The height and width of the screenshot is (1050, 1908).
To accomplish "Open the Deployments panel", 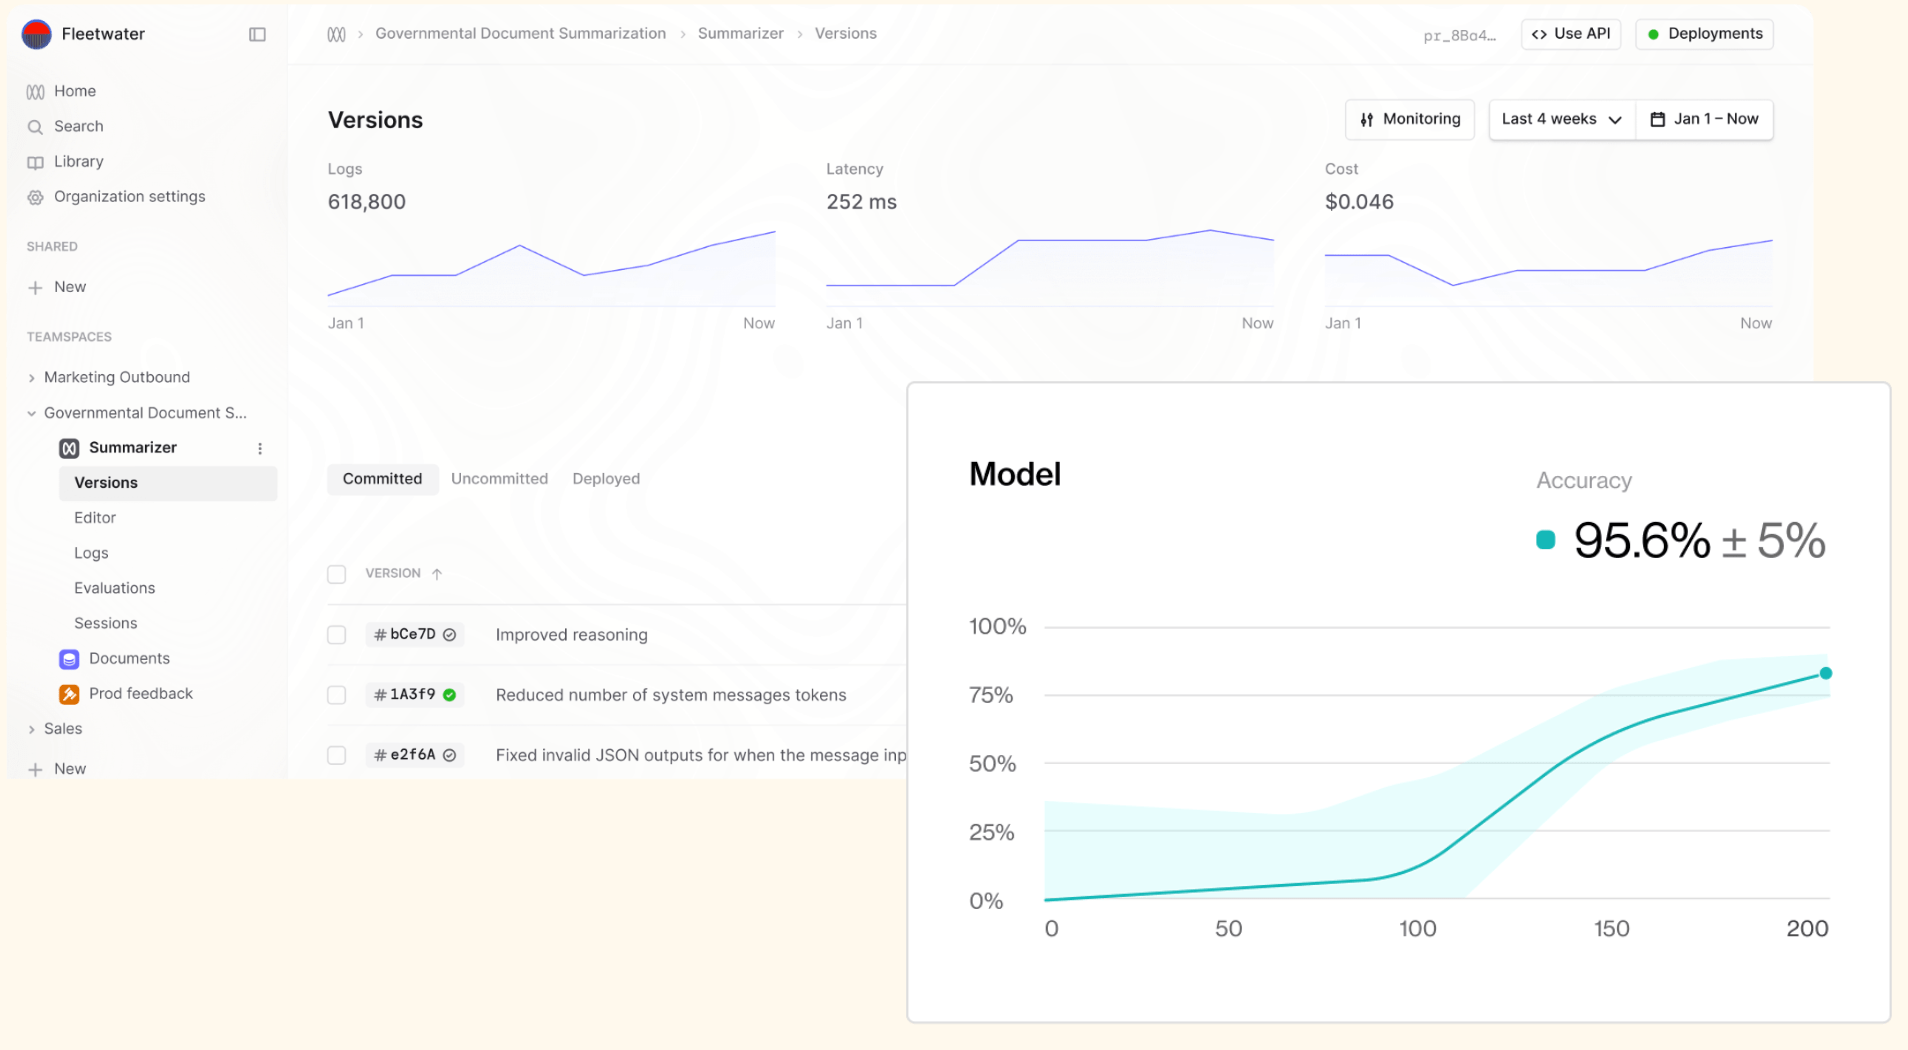I will (1703, 33).
